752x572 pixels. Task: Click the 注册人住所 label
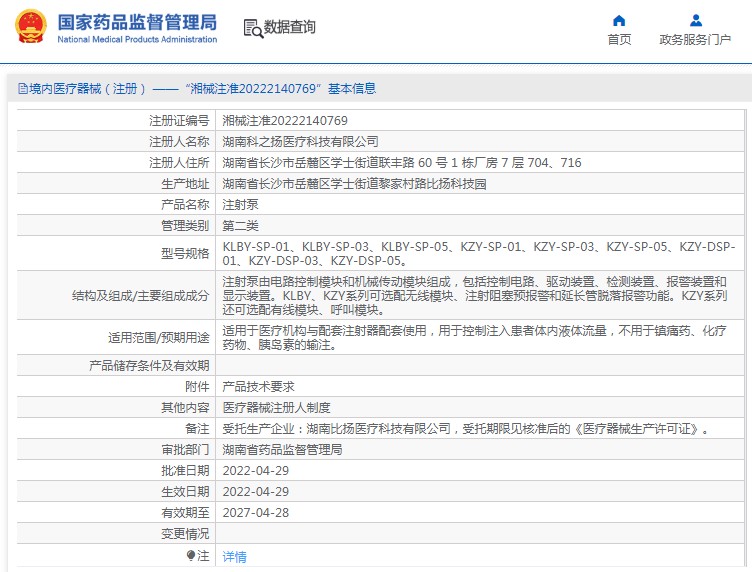(179, 163)
